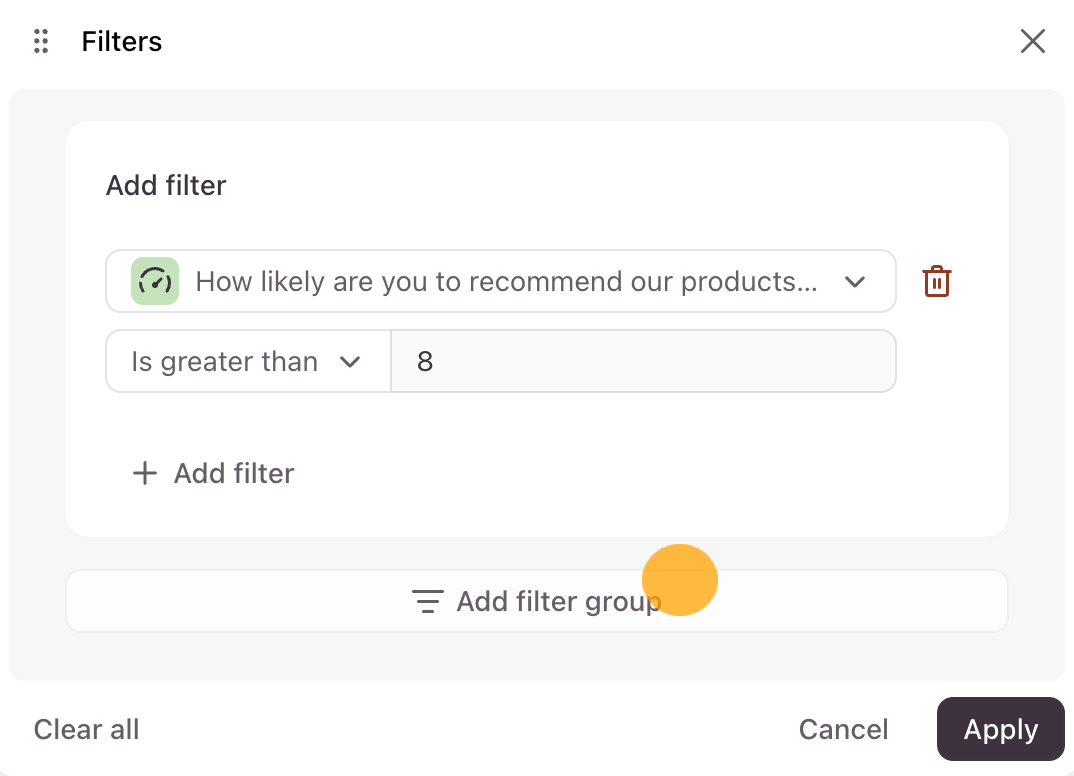Click the plus icon next to Add filter
The width and height of the screenshot is (1074, 776).
tap(145, 473)
